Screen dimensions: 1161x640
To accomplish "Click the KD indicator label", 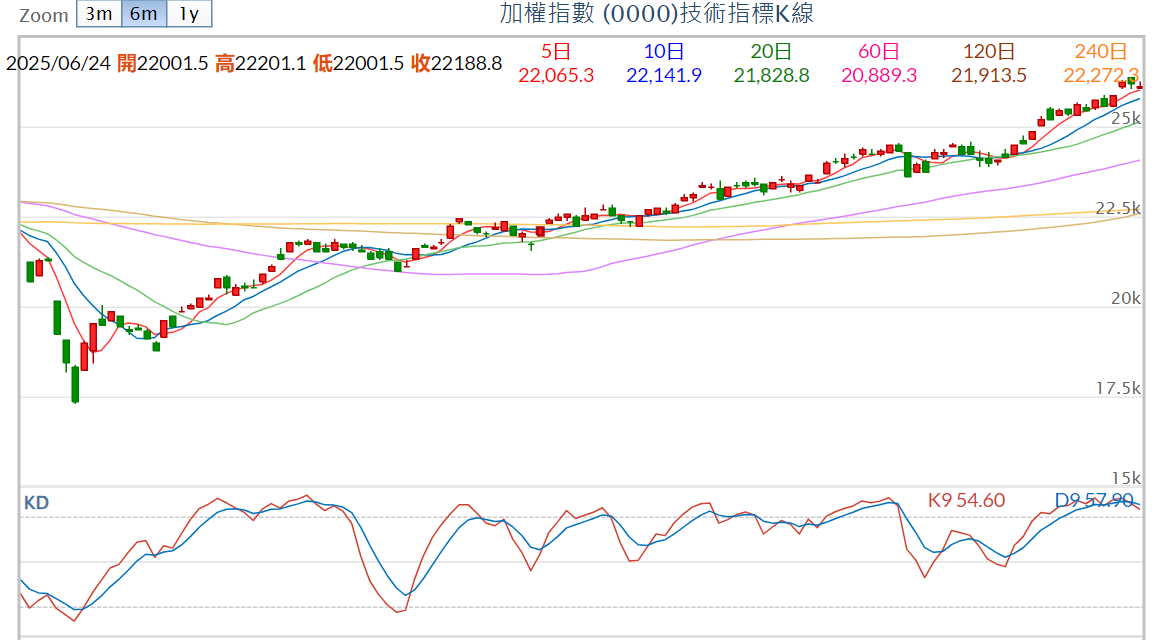I will pos(36,503).
